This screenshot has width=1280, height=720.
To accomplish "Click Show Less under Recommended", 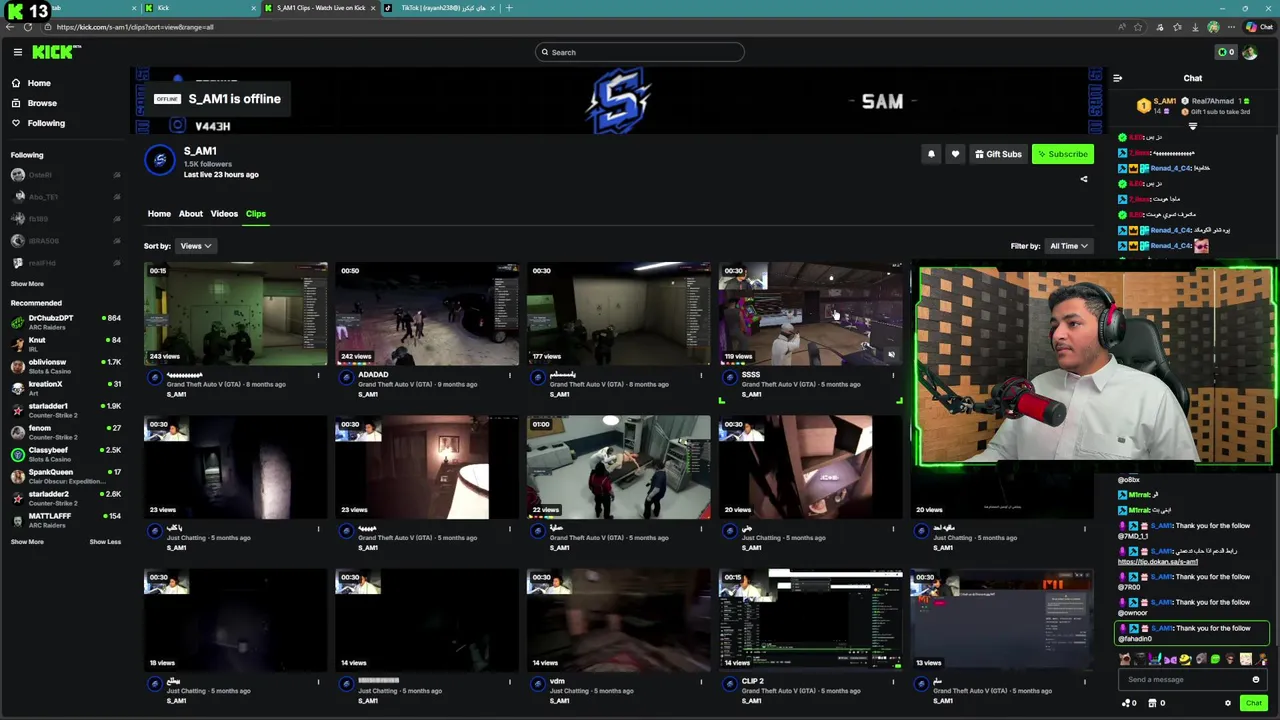I will (105, 542).
